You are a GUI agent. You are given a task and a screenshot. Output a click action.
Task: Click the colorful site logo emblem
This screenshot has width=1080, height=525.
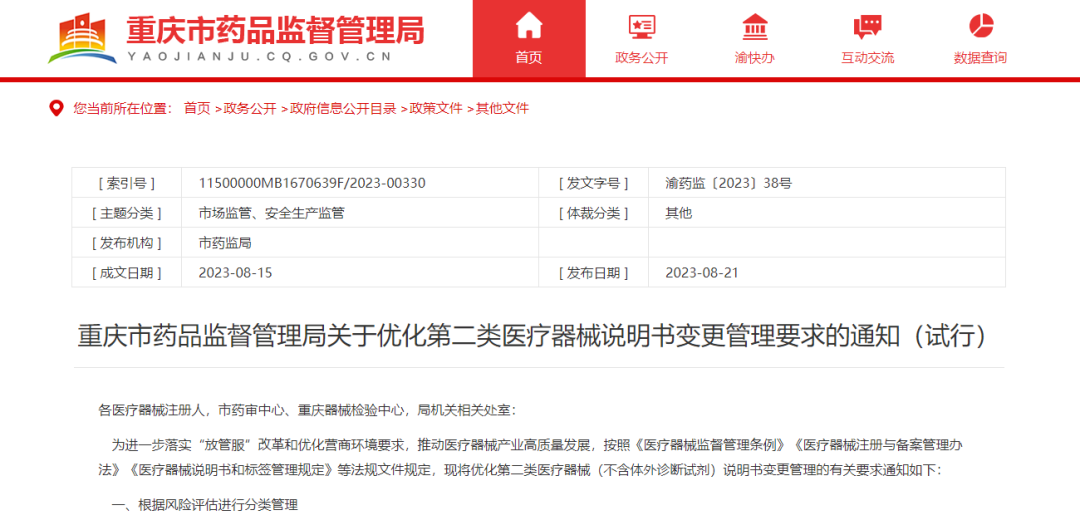83,38
